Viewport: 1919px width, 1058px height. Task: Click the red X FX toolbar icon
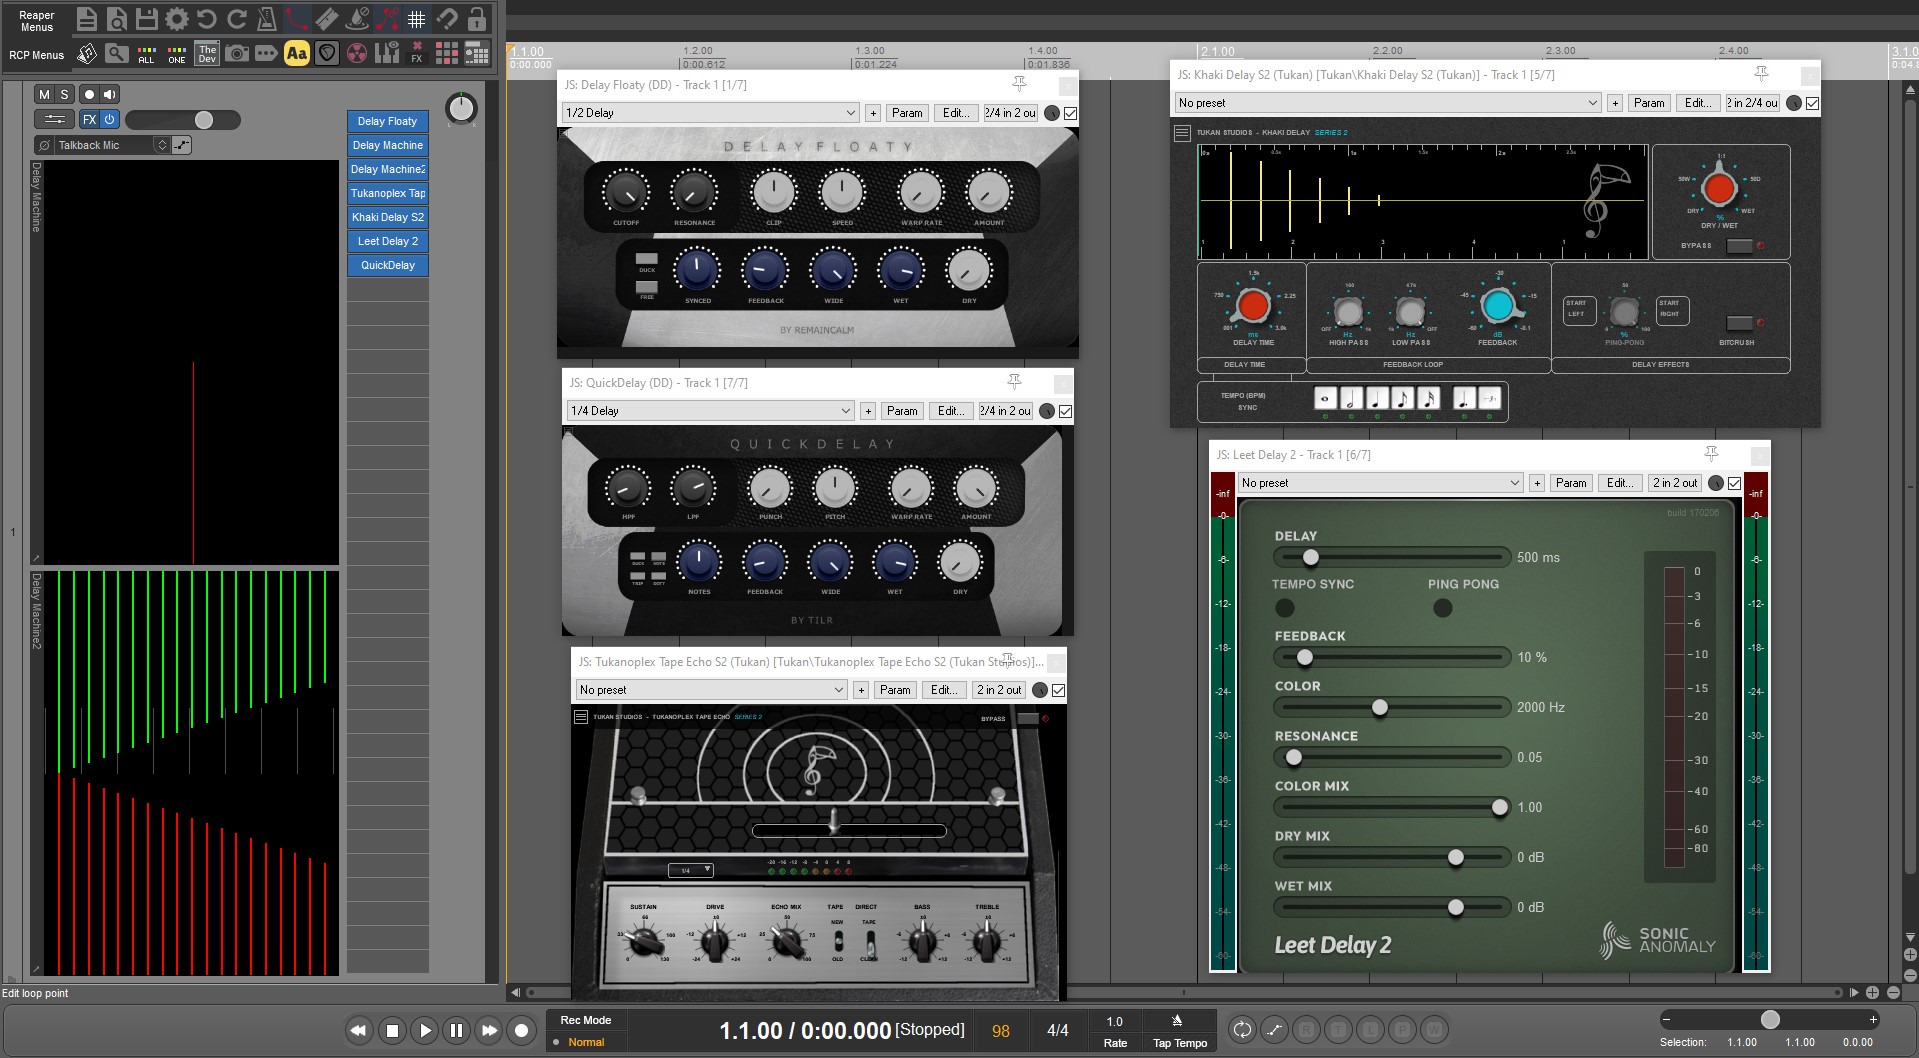tap(417, 53)
